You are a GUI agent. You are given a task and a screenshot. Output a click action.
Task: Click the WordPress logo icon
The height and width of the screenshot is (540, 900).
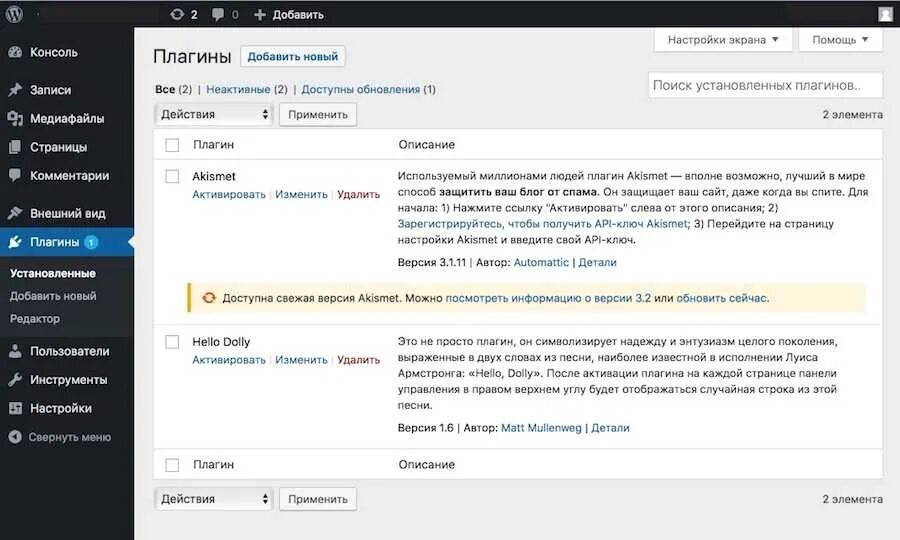[14, 14]
